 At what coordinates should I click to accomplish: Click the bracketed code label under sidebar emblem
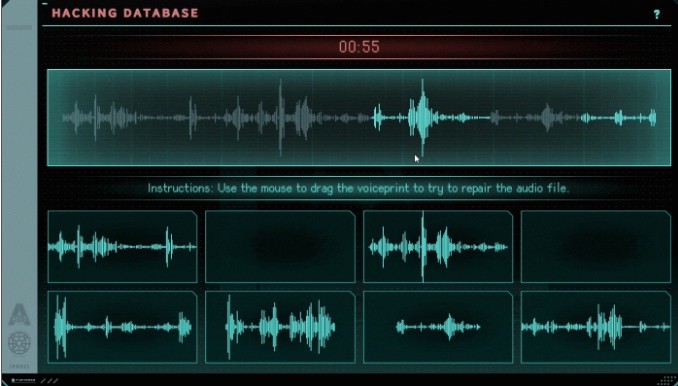point(19,367)
